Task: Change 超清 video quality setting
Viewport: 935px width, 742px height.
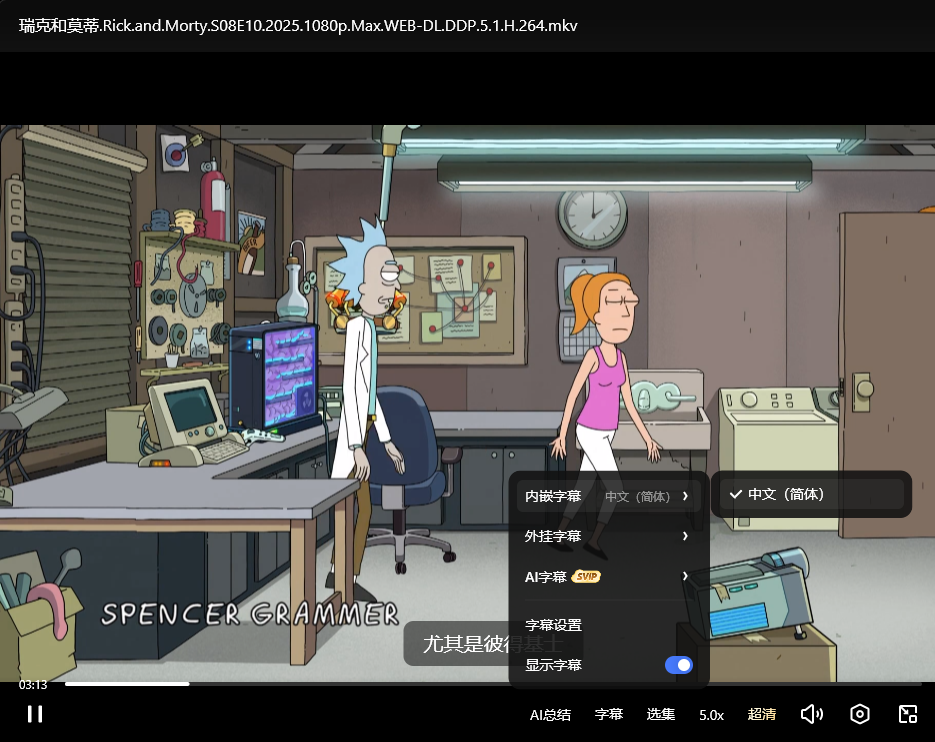Action: click(x=761, y=714)
